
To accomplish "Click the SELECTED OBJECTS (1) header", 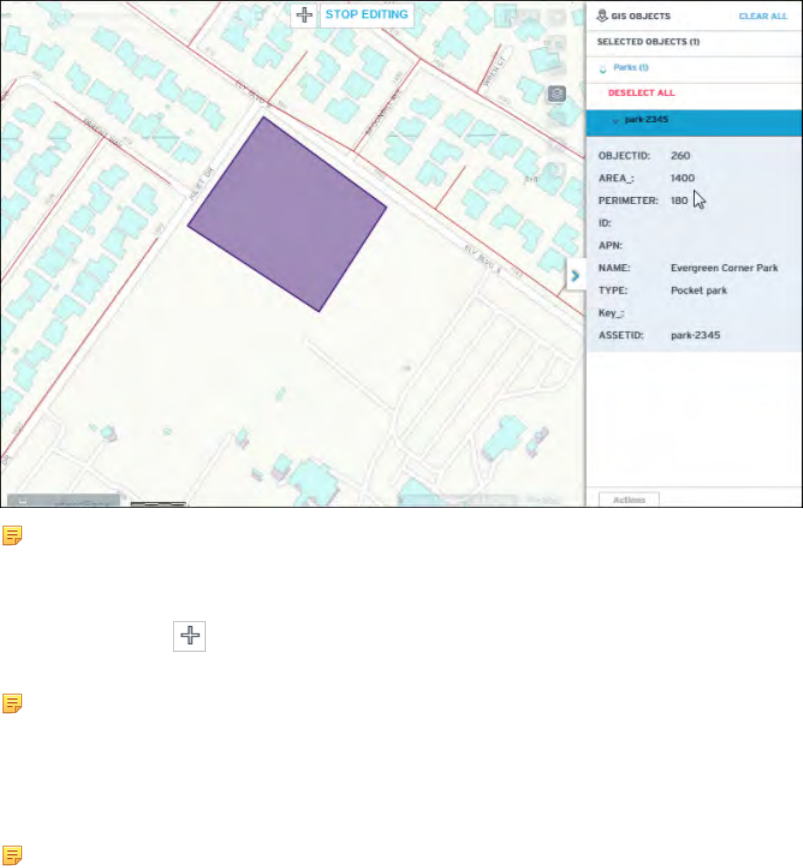I will click(648, 42).
